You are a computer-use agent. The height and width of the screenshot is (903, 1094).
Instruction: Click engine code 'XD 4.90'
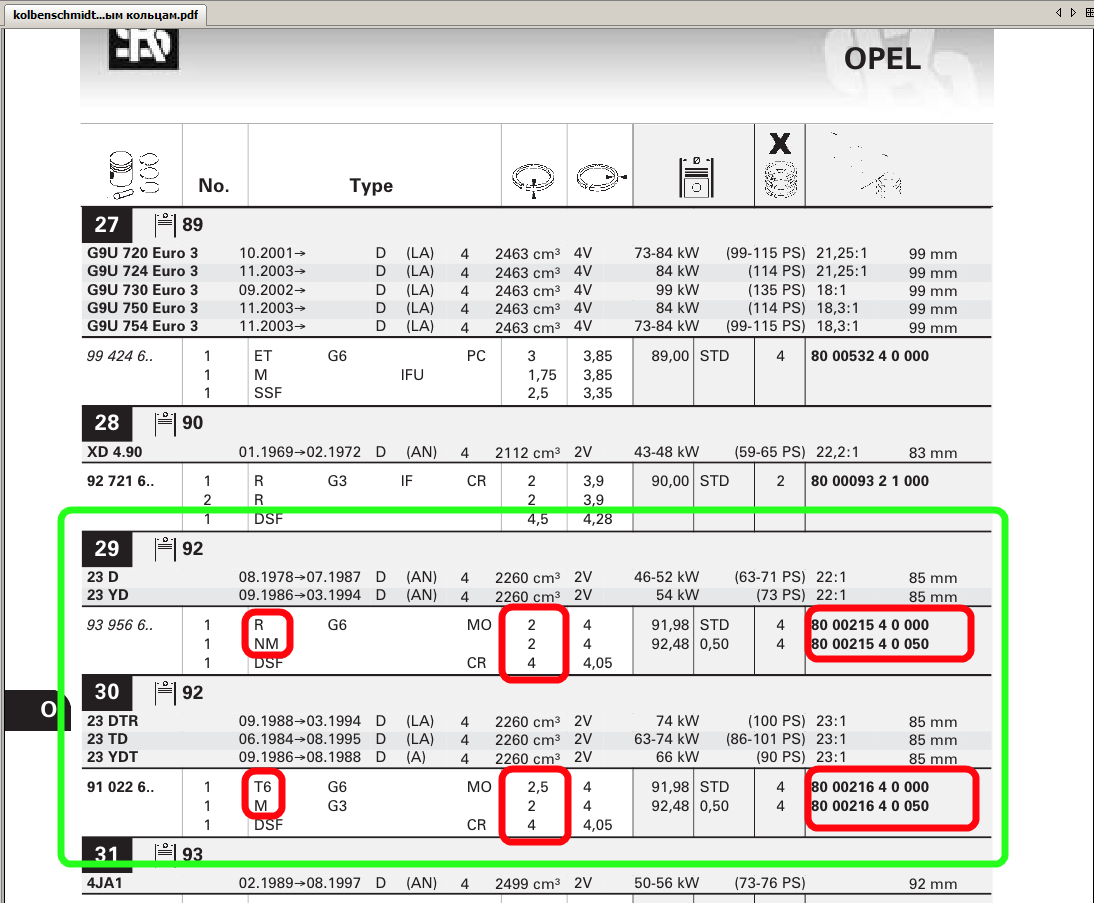click(x=114, y=452)
